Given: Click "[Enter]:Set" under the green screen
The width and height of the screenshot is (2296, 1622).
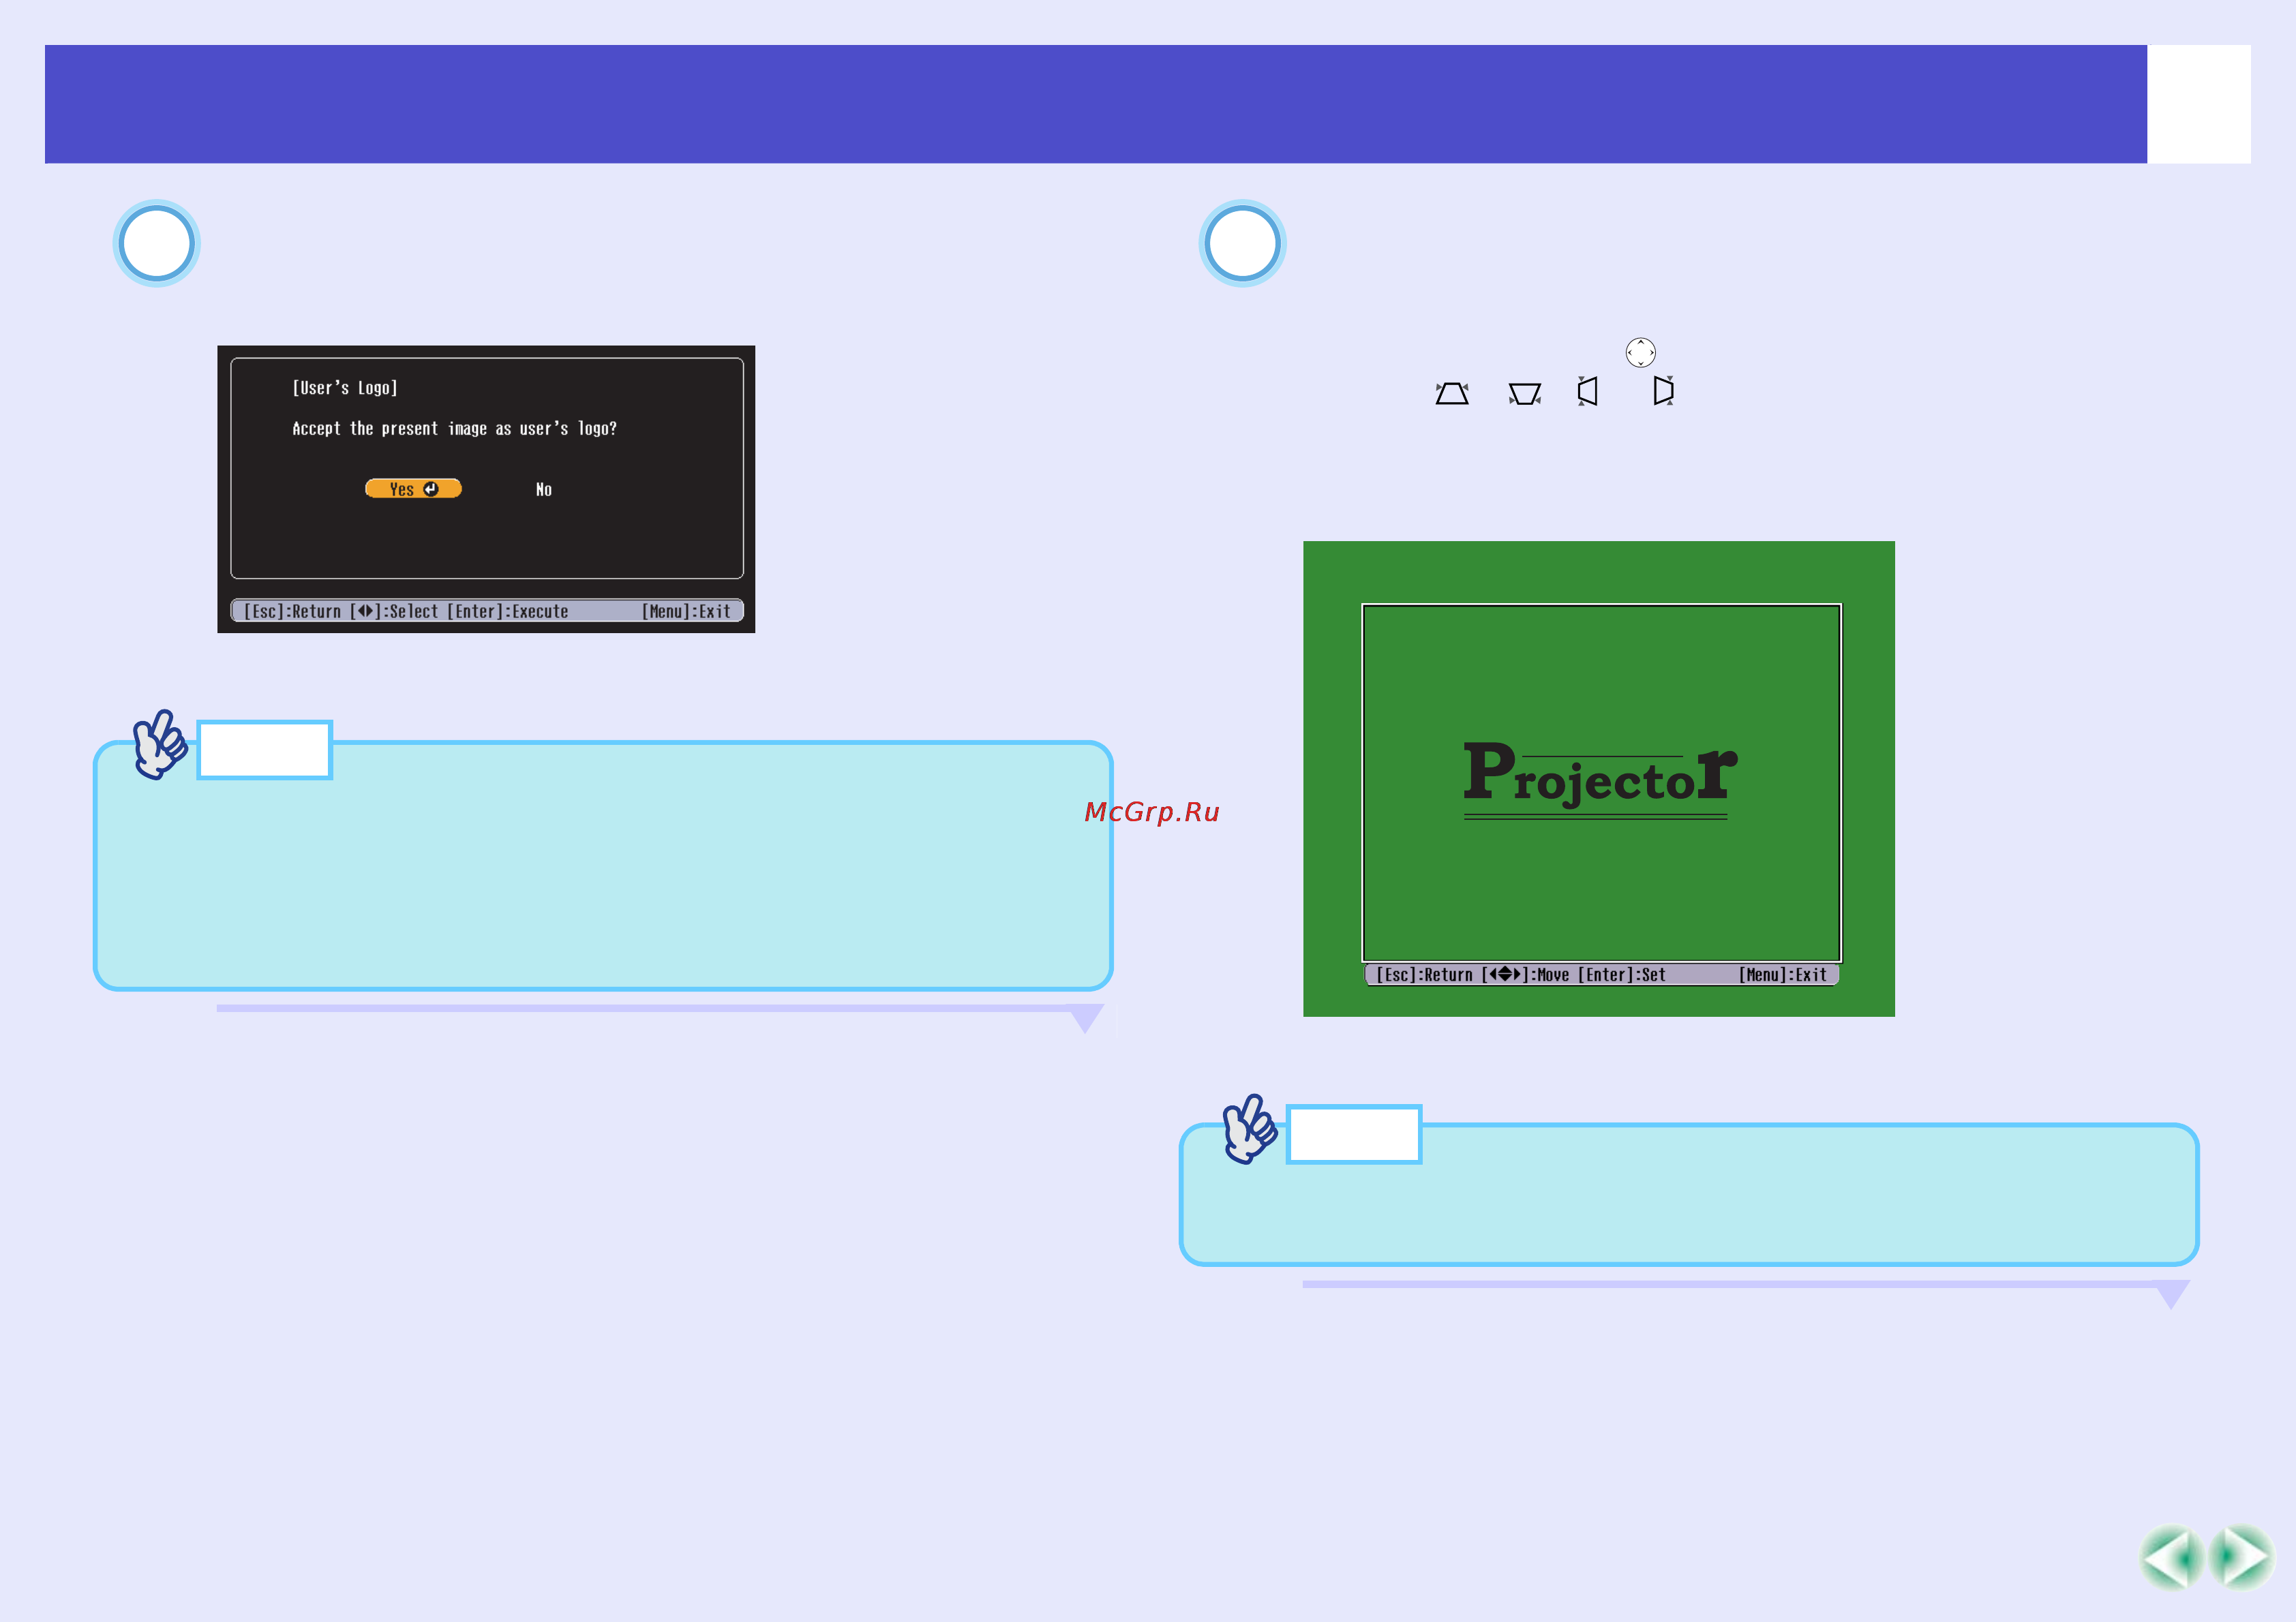Looking at the screenshot, I should click(x=1622, y=975).
